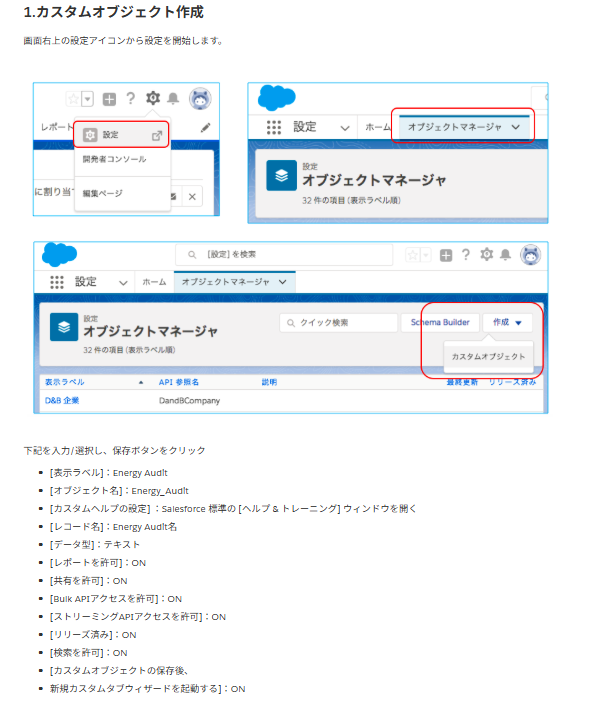Select ホーム tab beside the red-boxed tab
The width and height of the screenshot is (612, 704).
coord(378,128)
